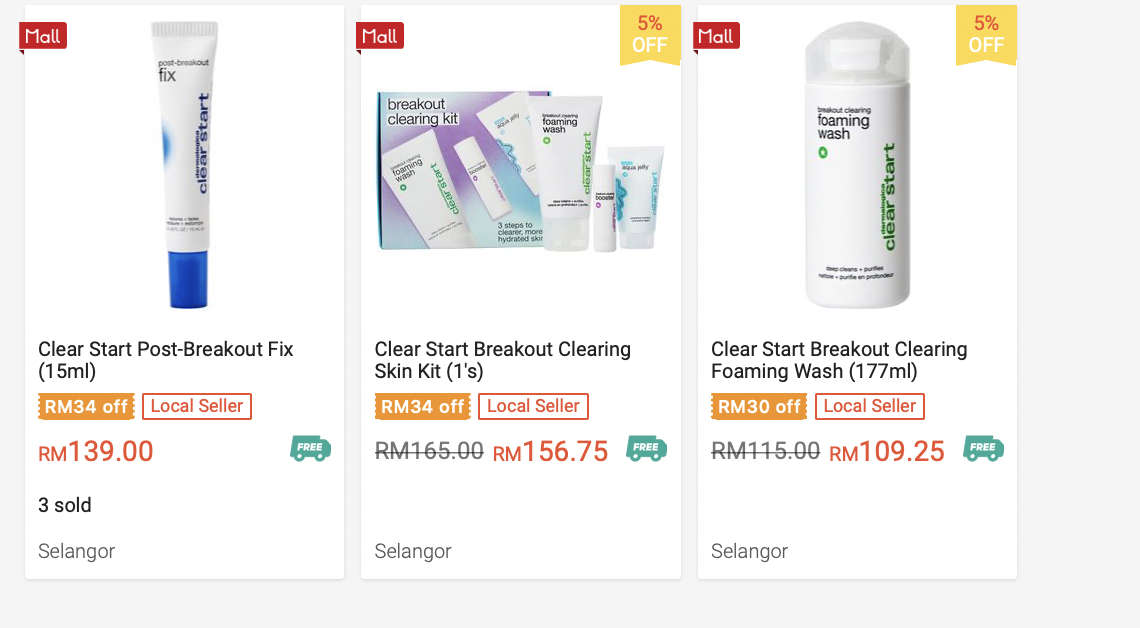Click the Mall badge on Foaming Wash card

click(x=716, y=36)
